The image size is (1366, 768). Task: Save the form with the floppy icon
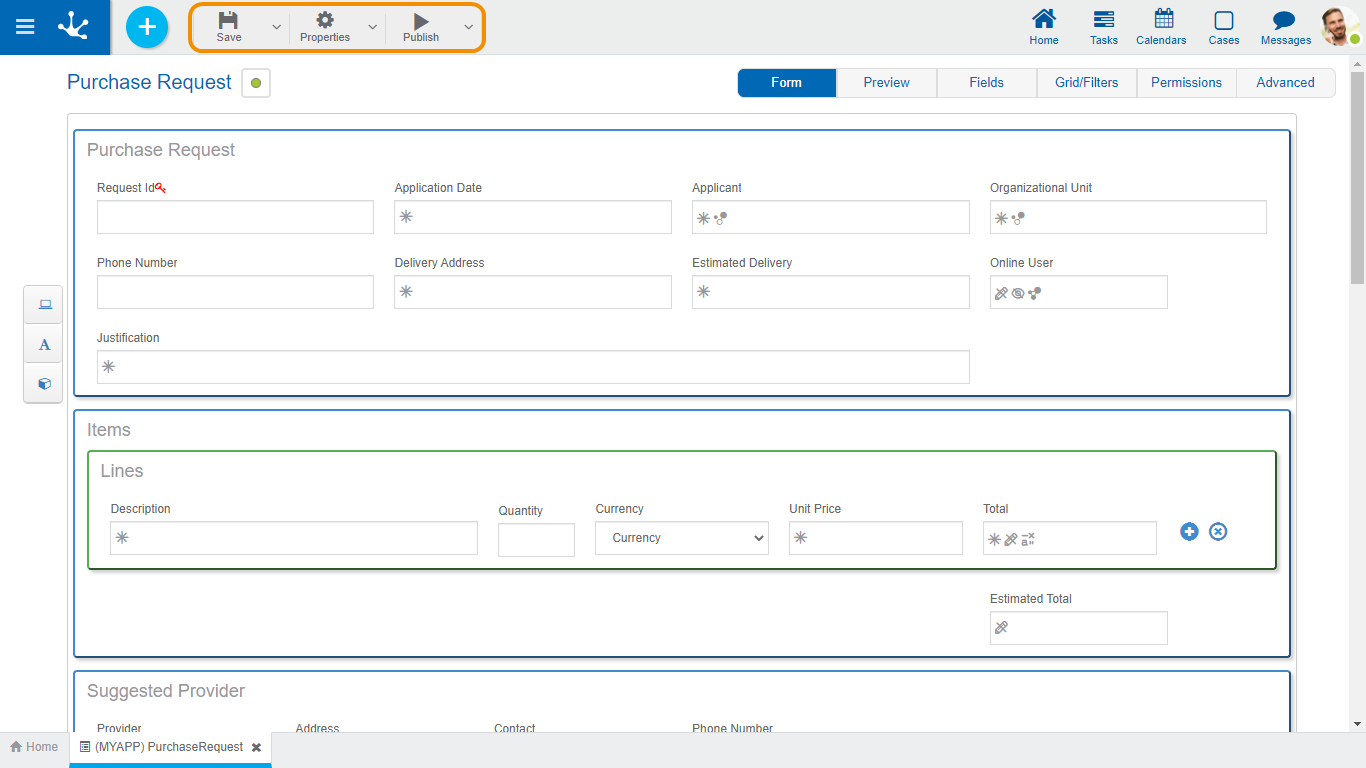point(229,27)
